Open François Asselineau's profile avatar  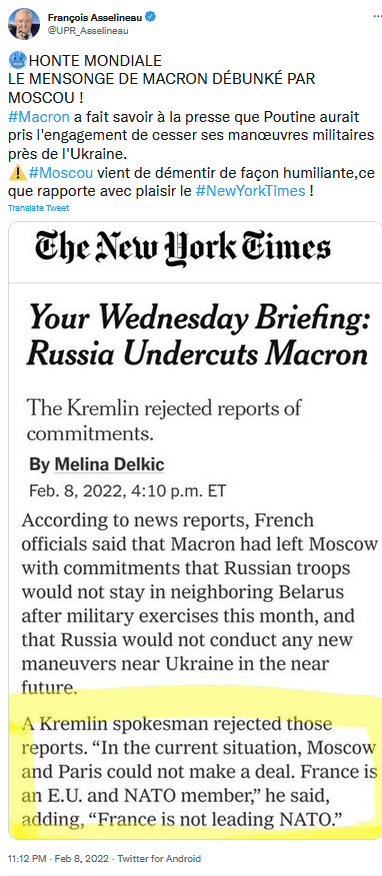(24, 24)
